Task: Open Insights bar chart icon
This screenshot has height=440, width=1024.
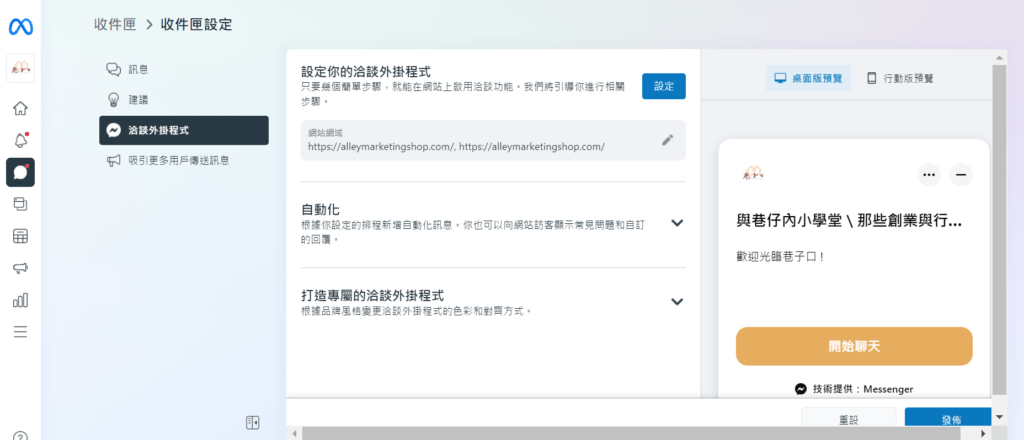Action: tap(20, 300)
